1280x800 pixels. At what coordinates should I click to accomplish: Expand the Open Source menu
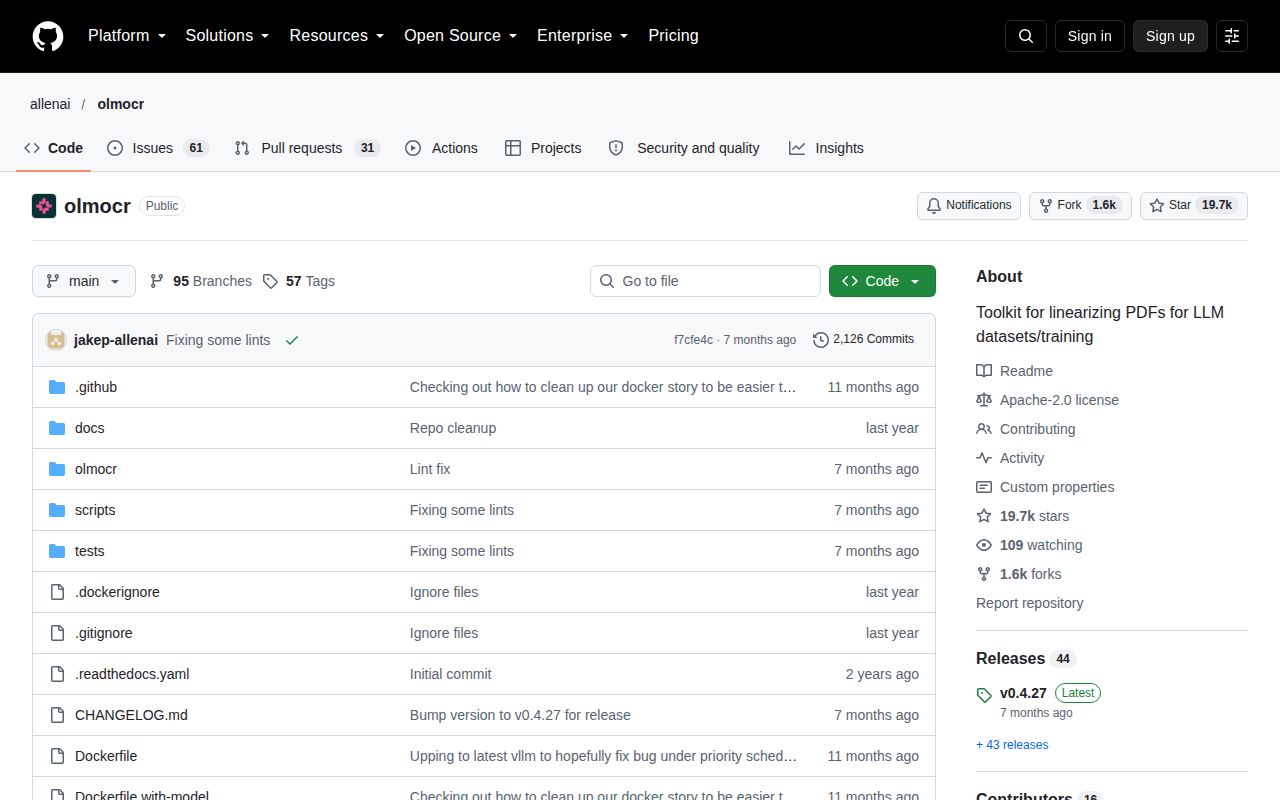[x=461, y=36]
